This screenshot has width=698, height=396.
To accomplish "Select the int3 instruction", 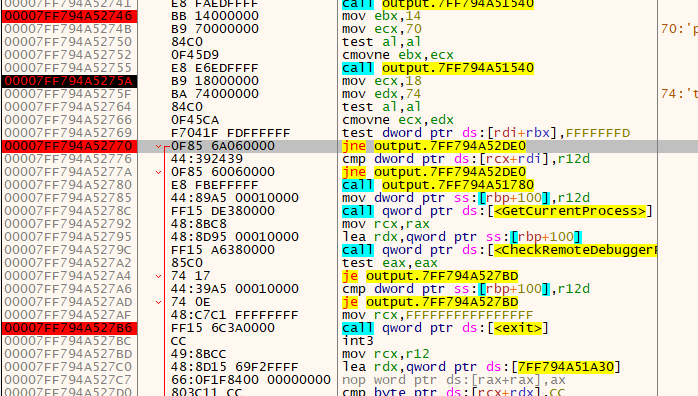I will click(x=358, y=341).
